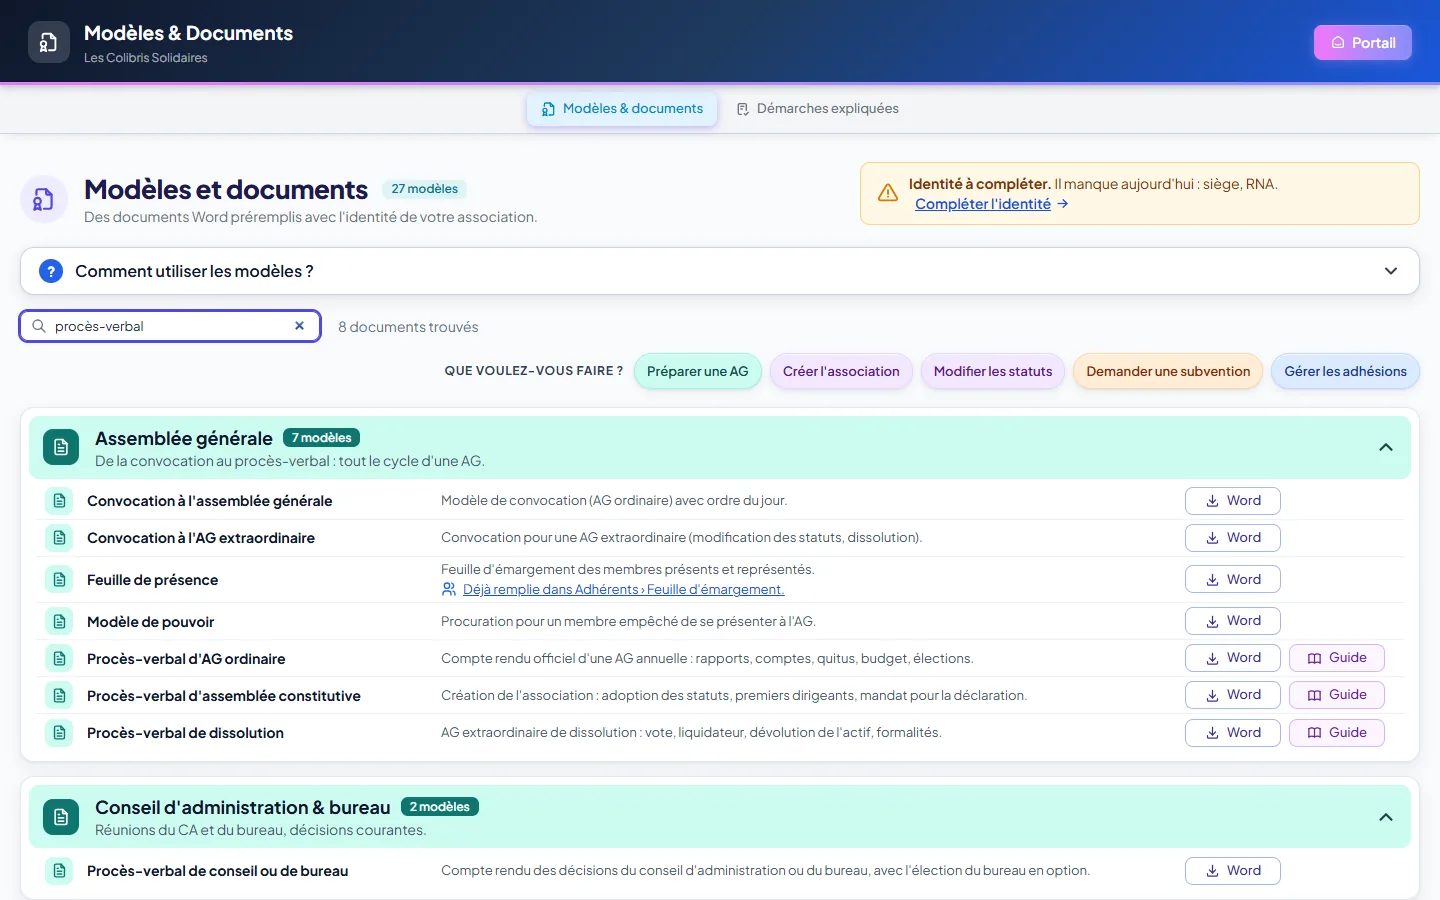Click the document icon next to Modèles et documents heading
This screenshot has height=900, width=1440.
(x=44, y=200)
